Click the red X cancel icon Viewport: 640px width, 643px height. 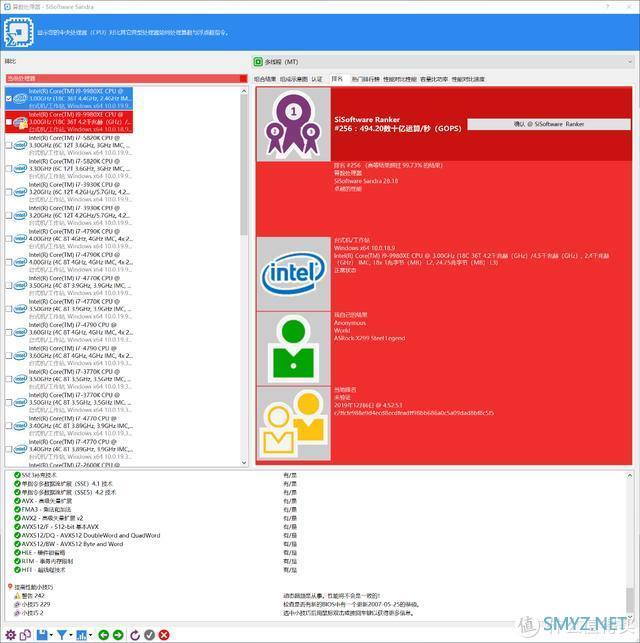[164, 635]
